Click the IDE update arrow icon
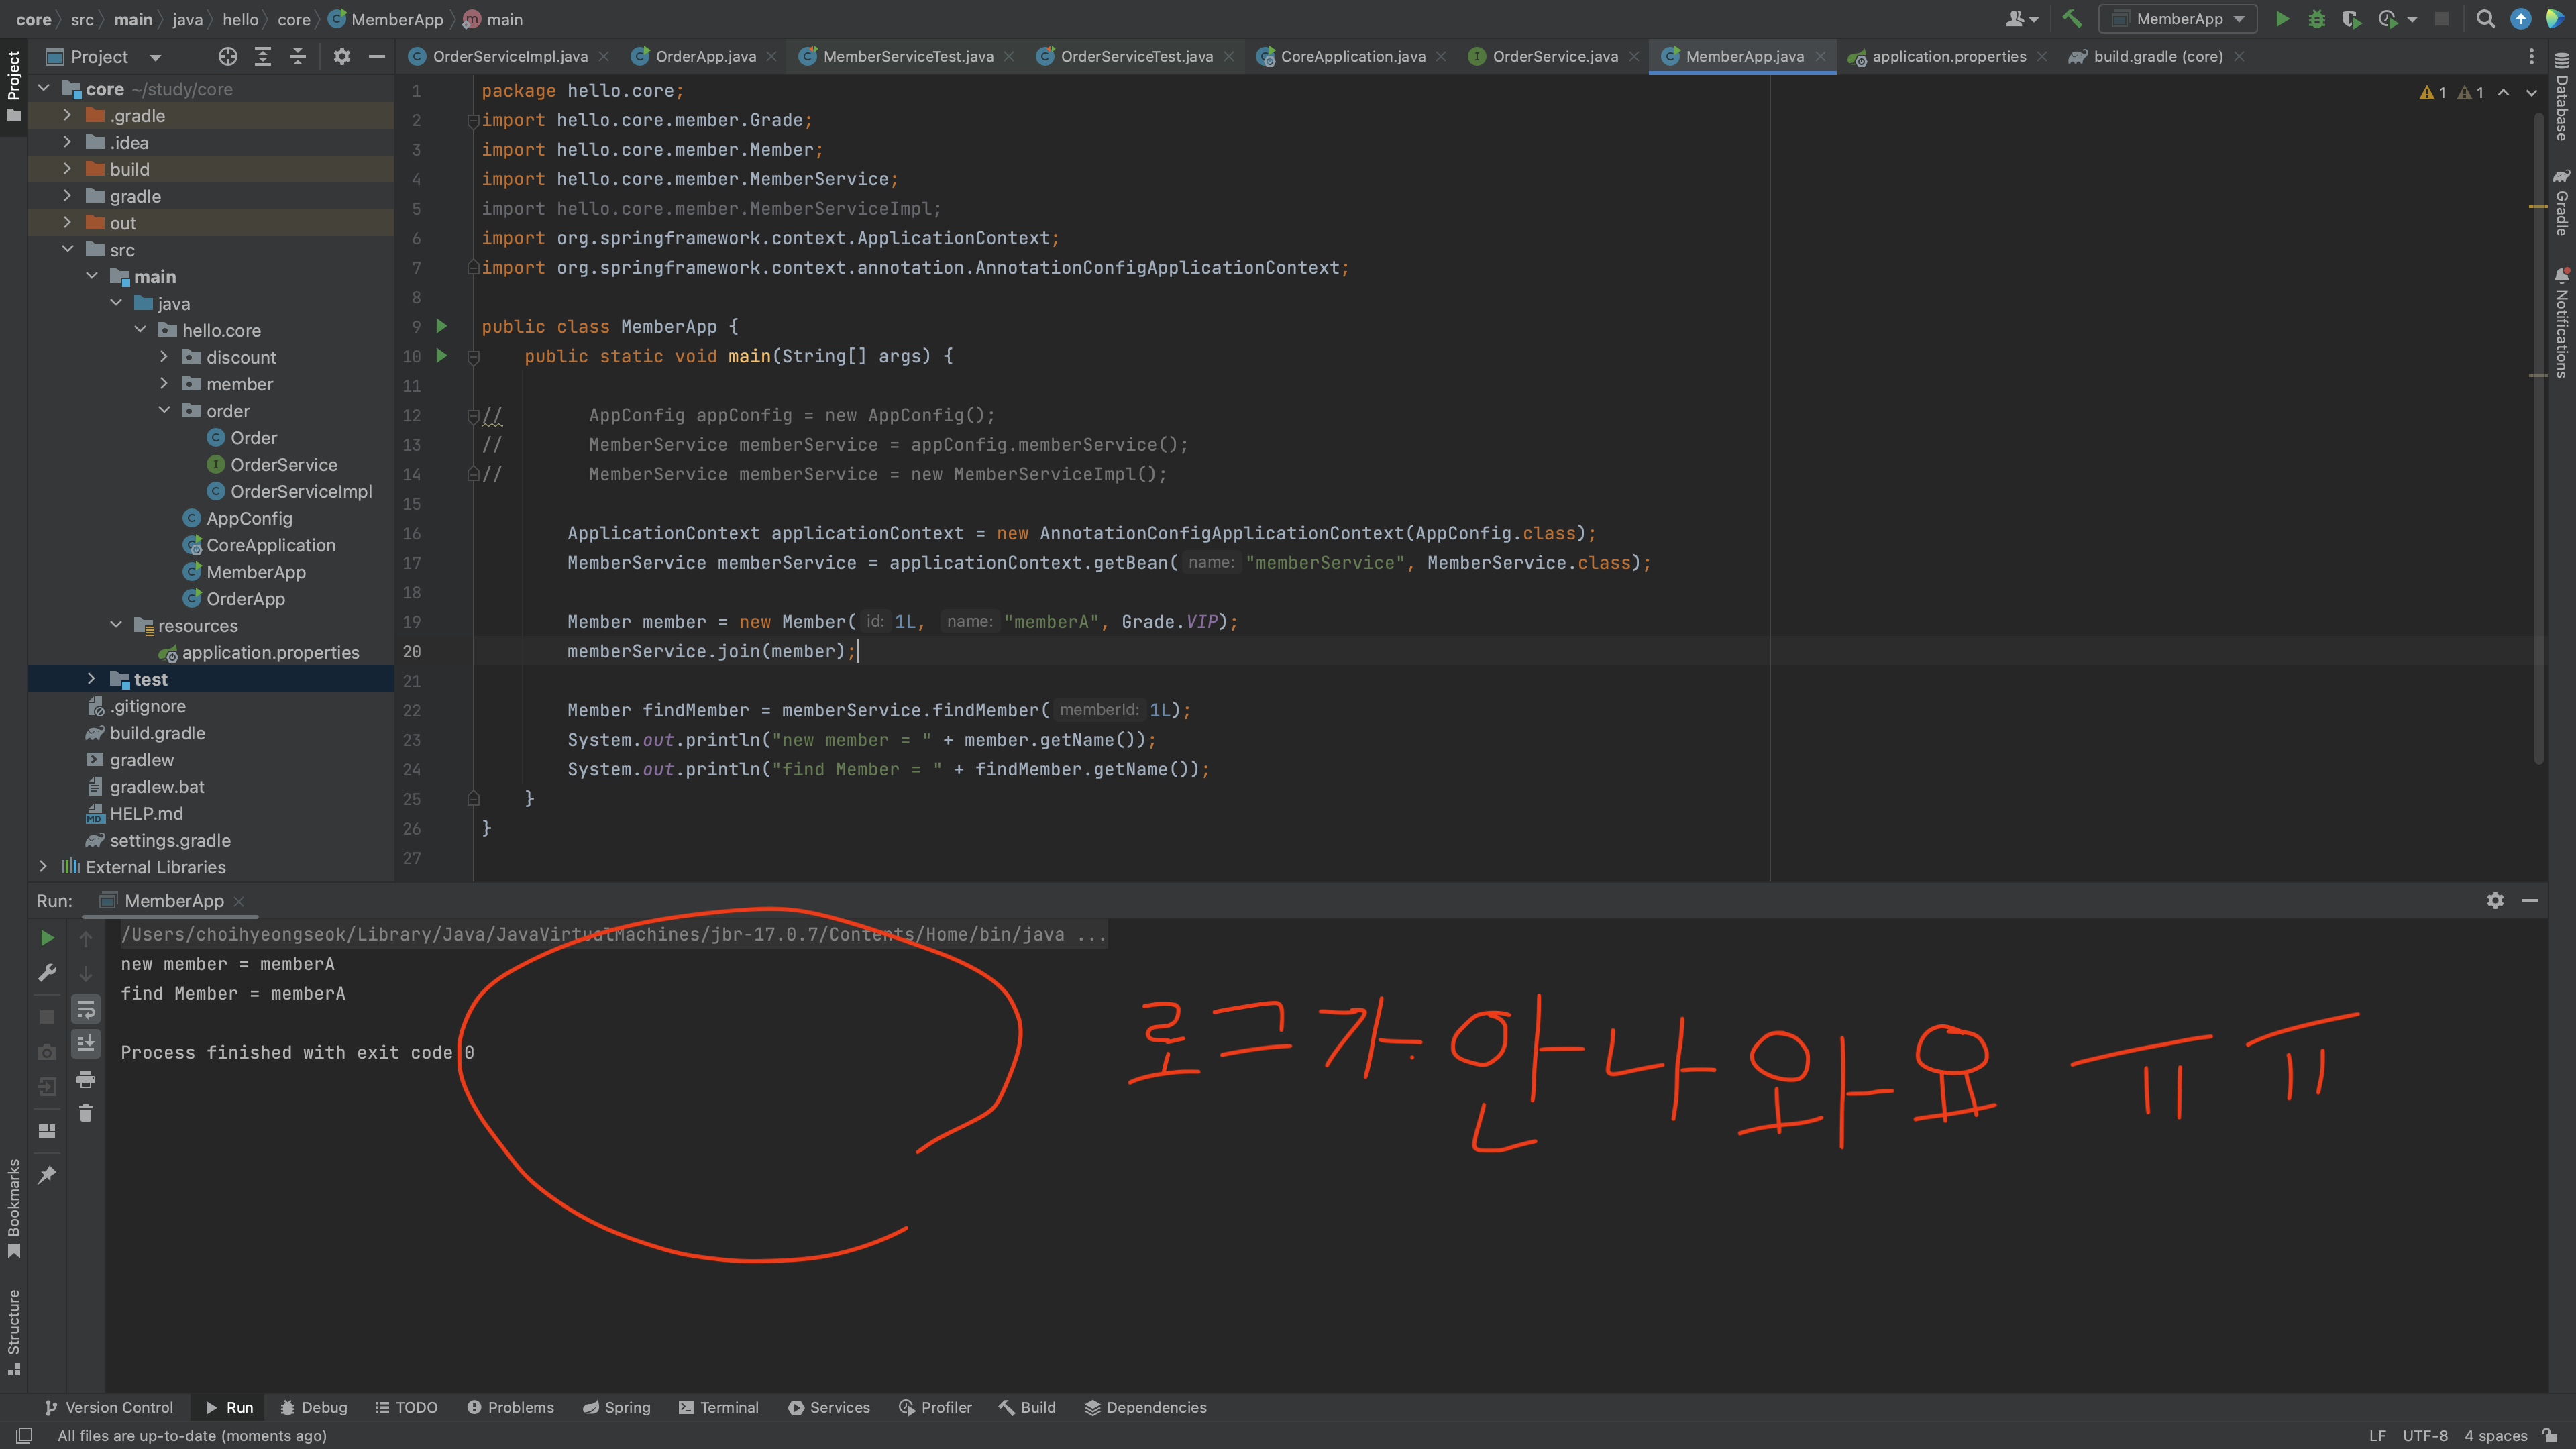The width and height of the screenshot is (2576, 1449). point(2520,19)
